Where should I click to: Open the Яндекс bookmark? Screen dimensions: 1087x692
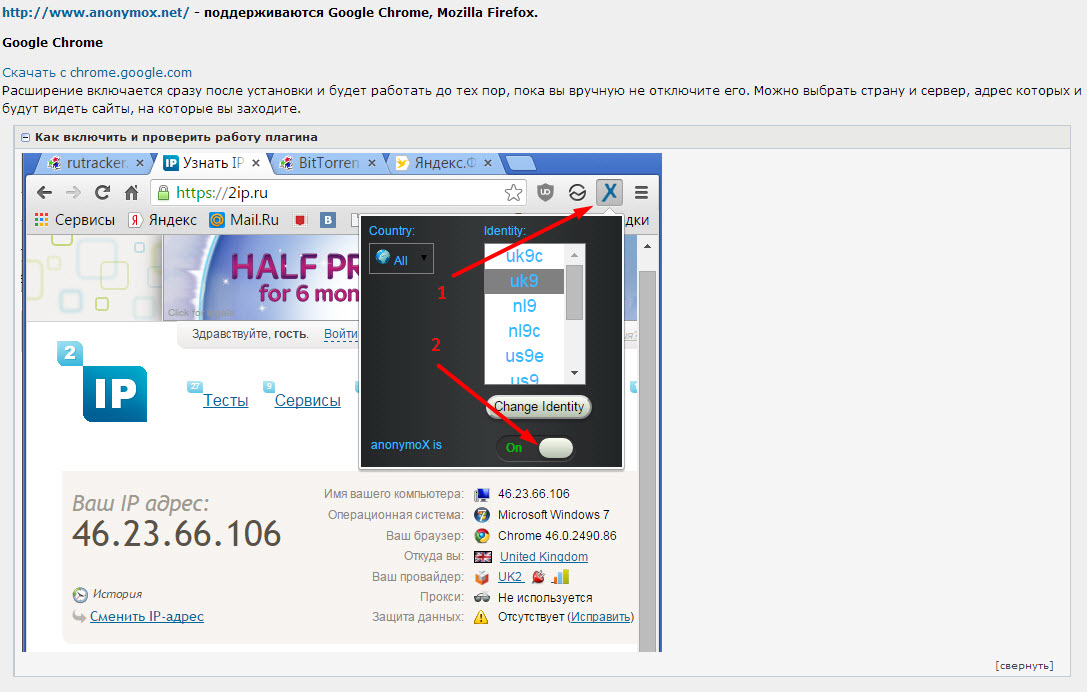click(163, 220)
